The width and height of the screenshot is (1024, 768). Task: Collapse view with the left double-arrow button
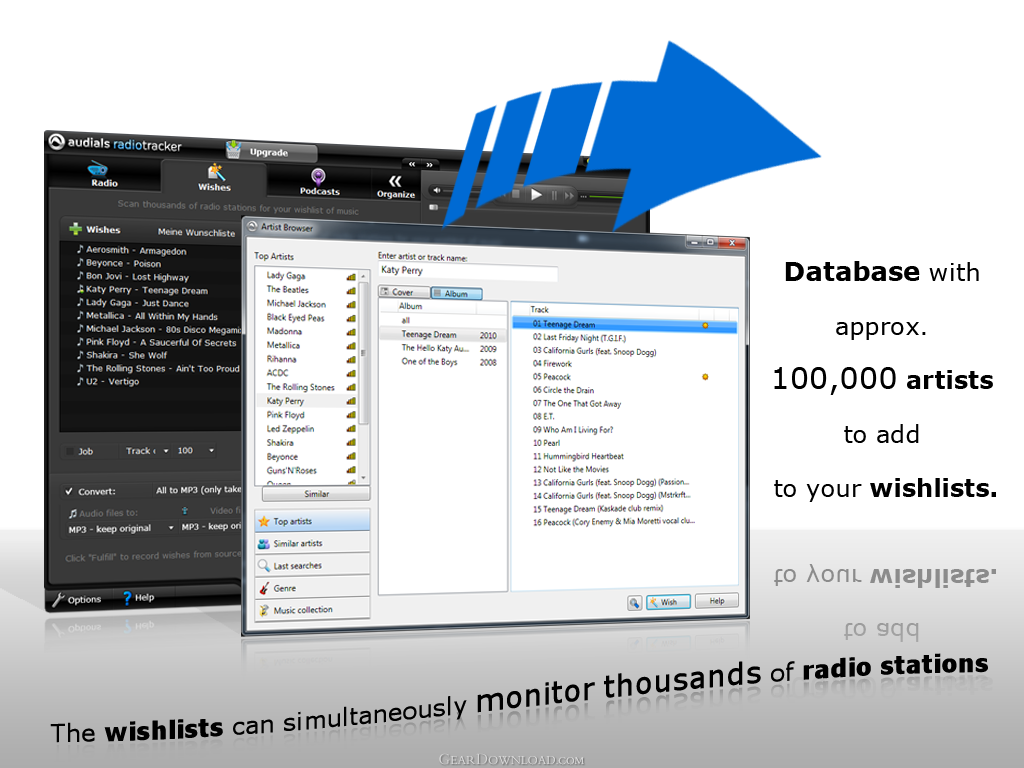click(412, 164)
